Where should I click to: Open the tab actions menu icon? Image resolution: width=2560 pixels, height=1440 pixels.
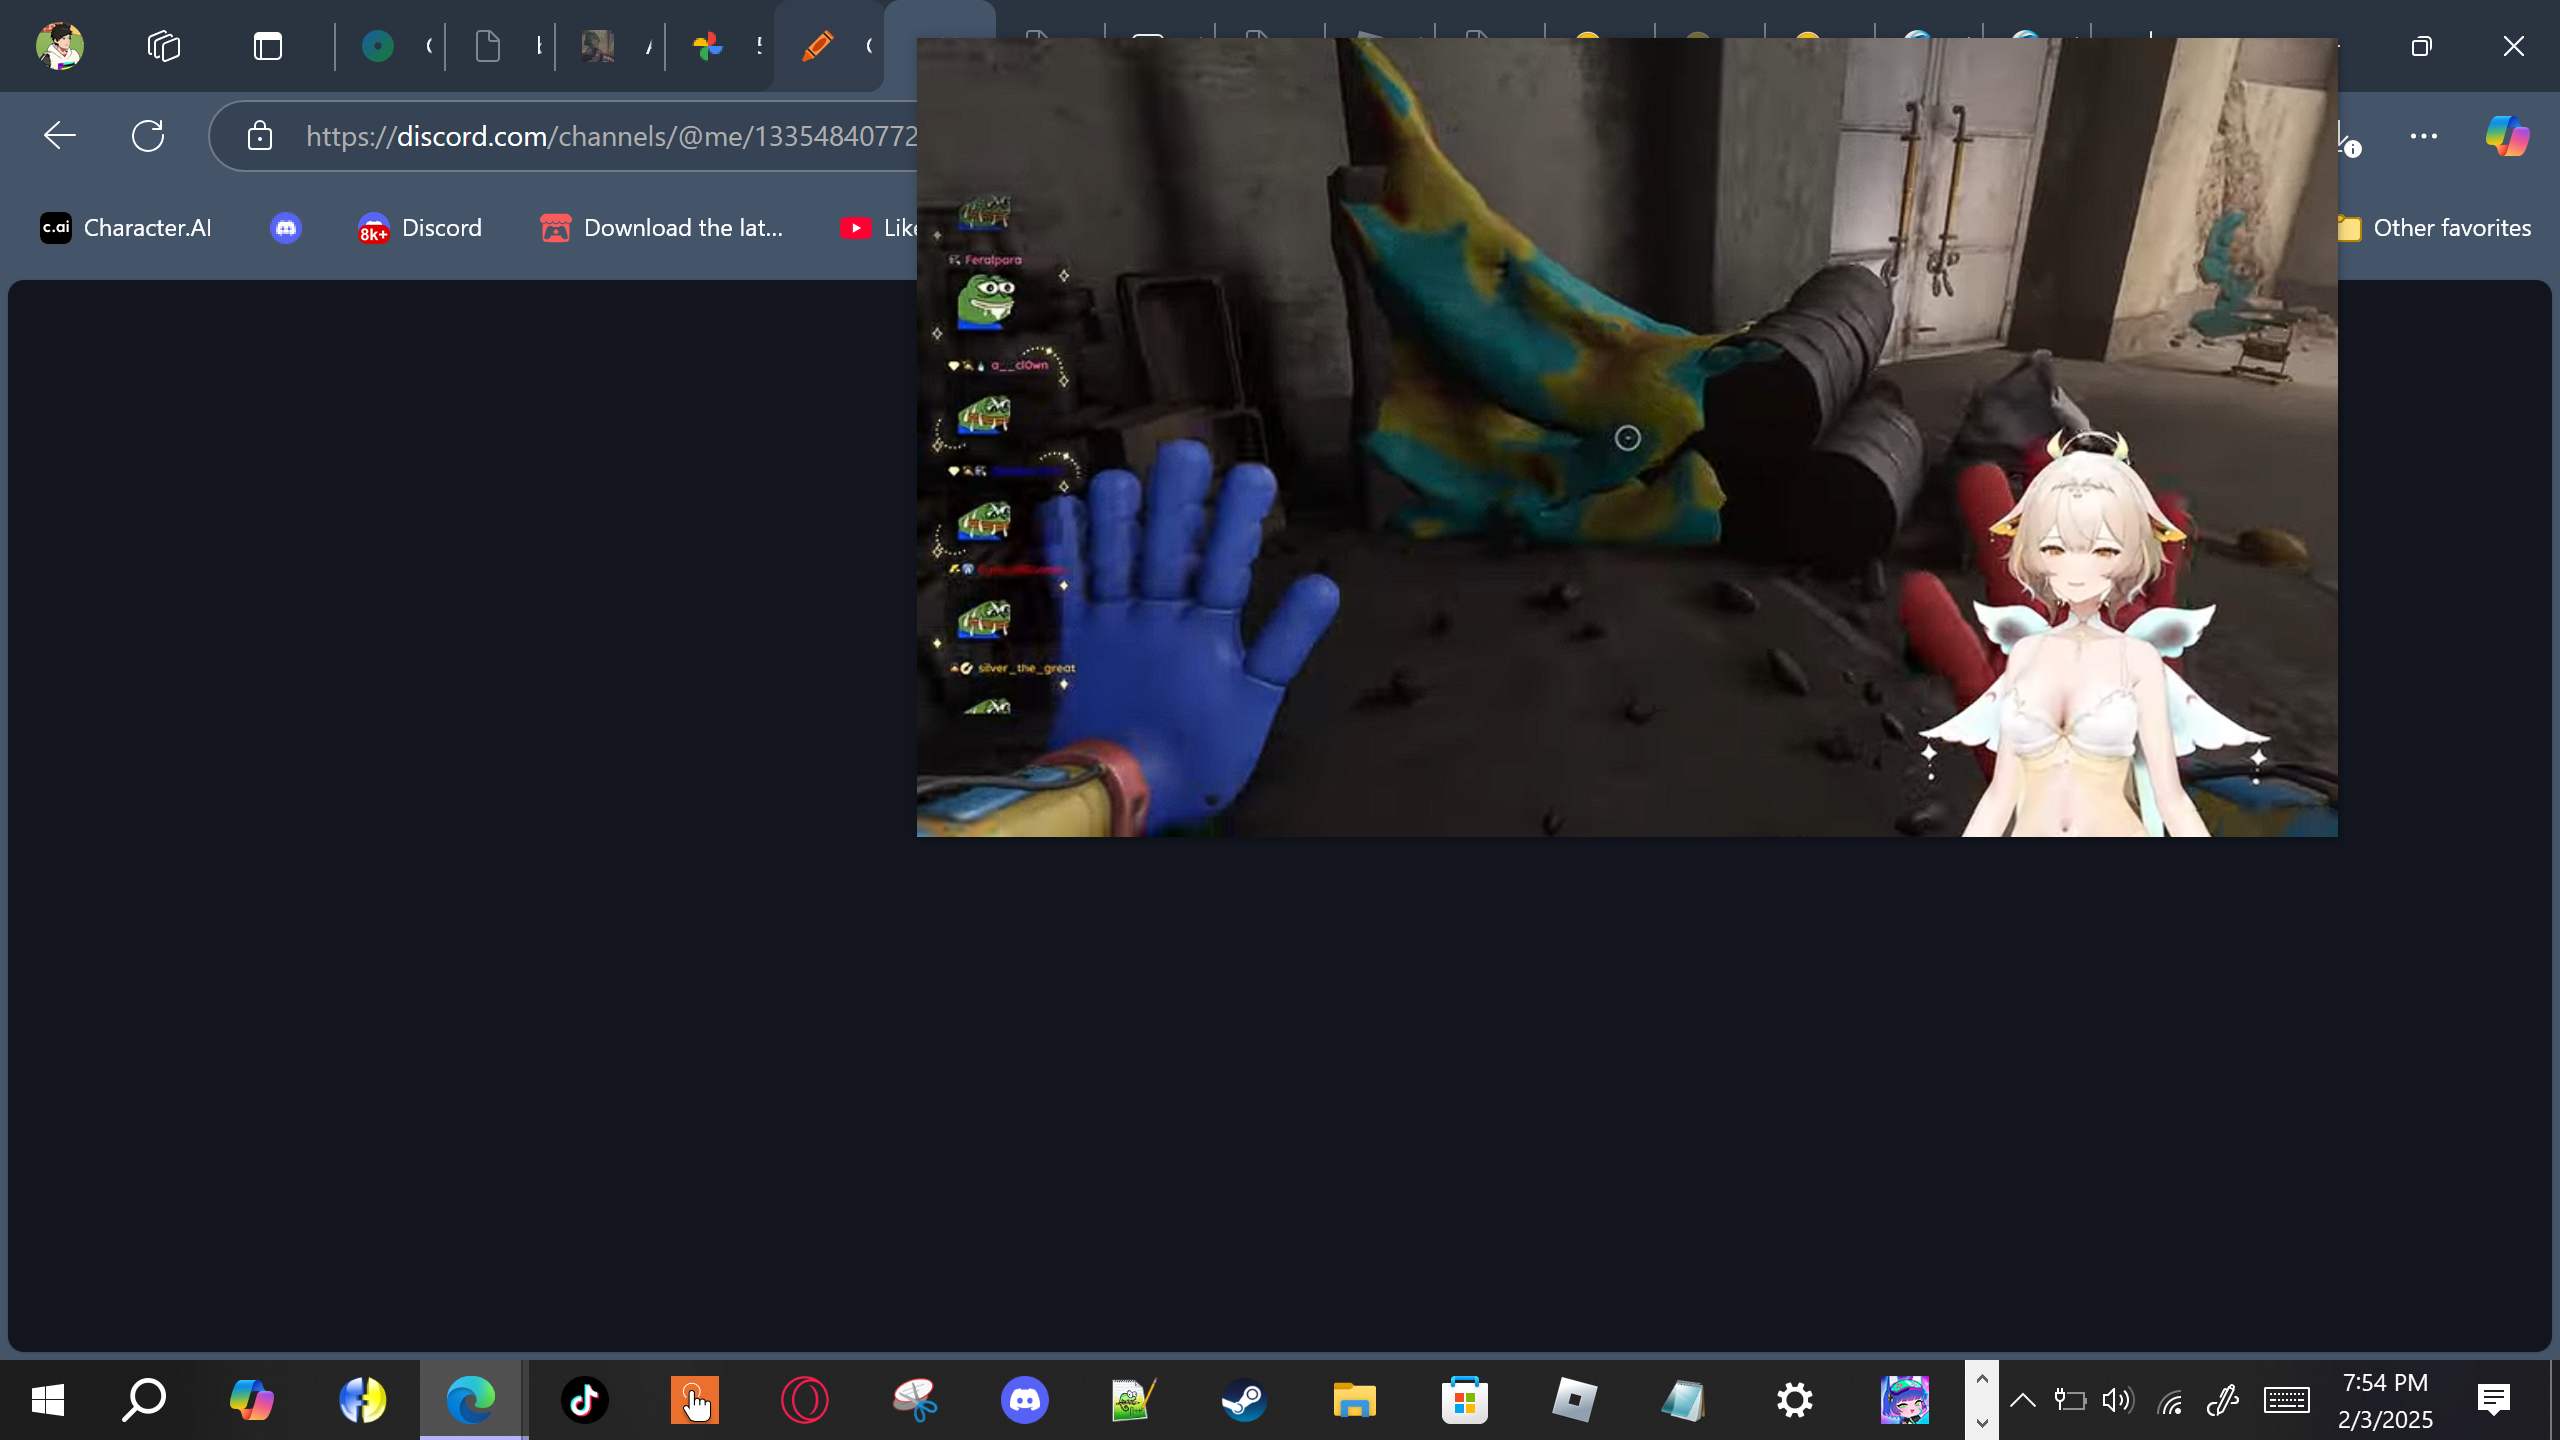268,46
